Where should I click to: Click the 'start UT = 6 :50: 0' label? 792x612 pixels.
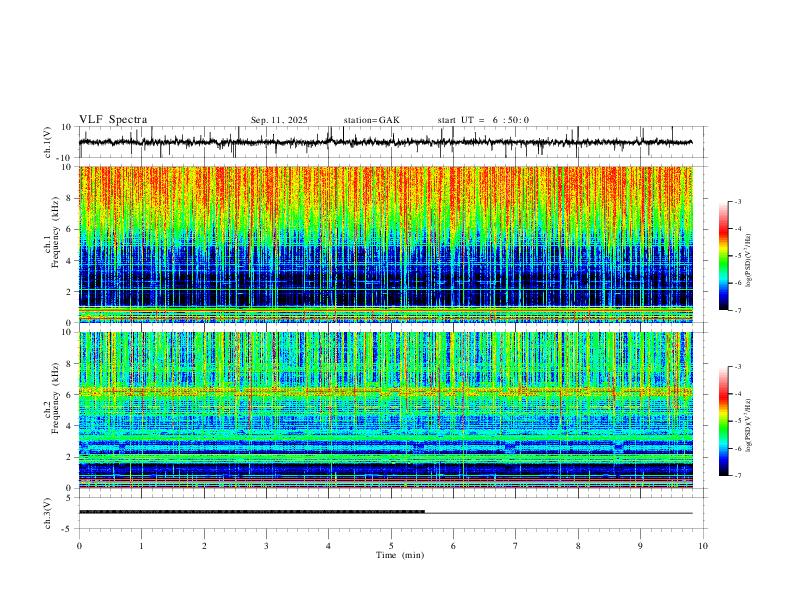483,120
